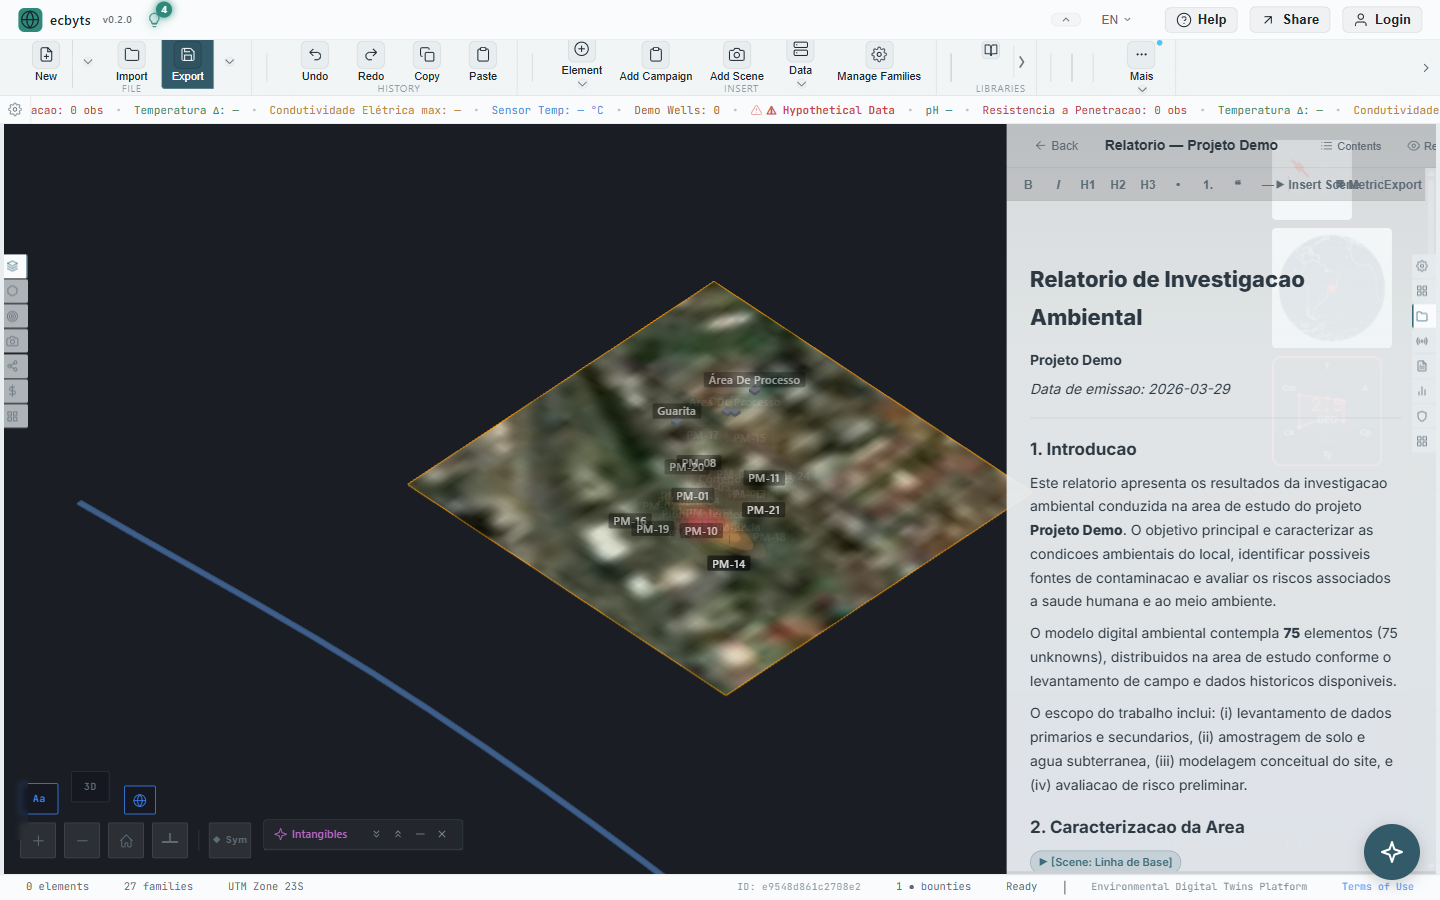Apply H2 heading style
The width and height of the screenshot is (1440, 900).
[1118, 185]
